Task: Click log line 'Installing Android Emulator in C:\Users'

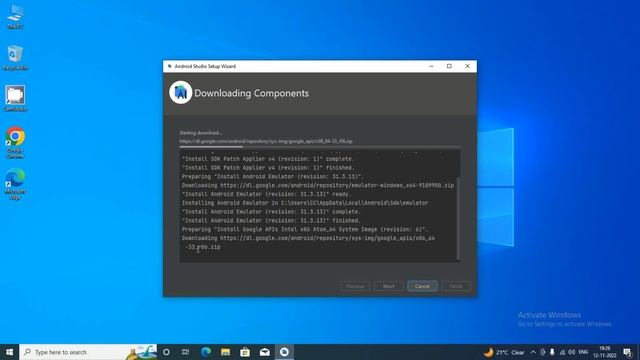Action: pos(305,203)
